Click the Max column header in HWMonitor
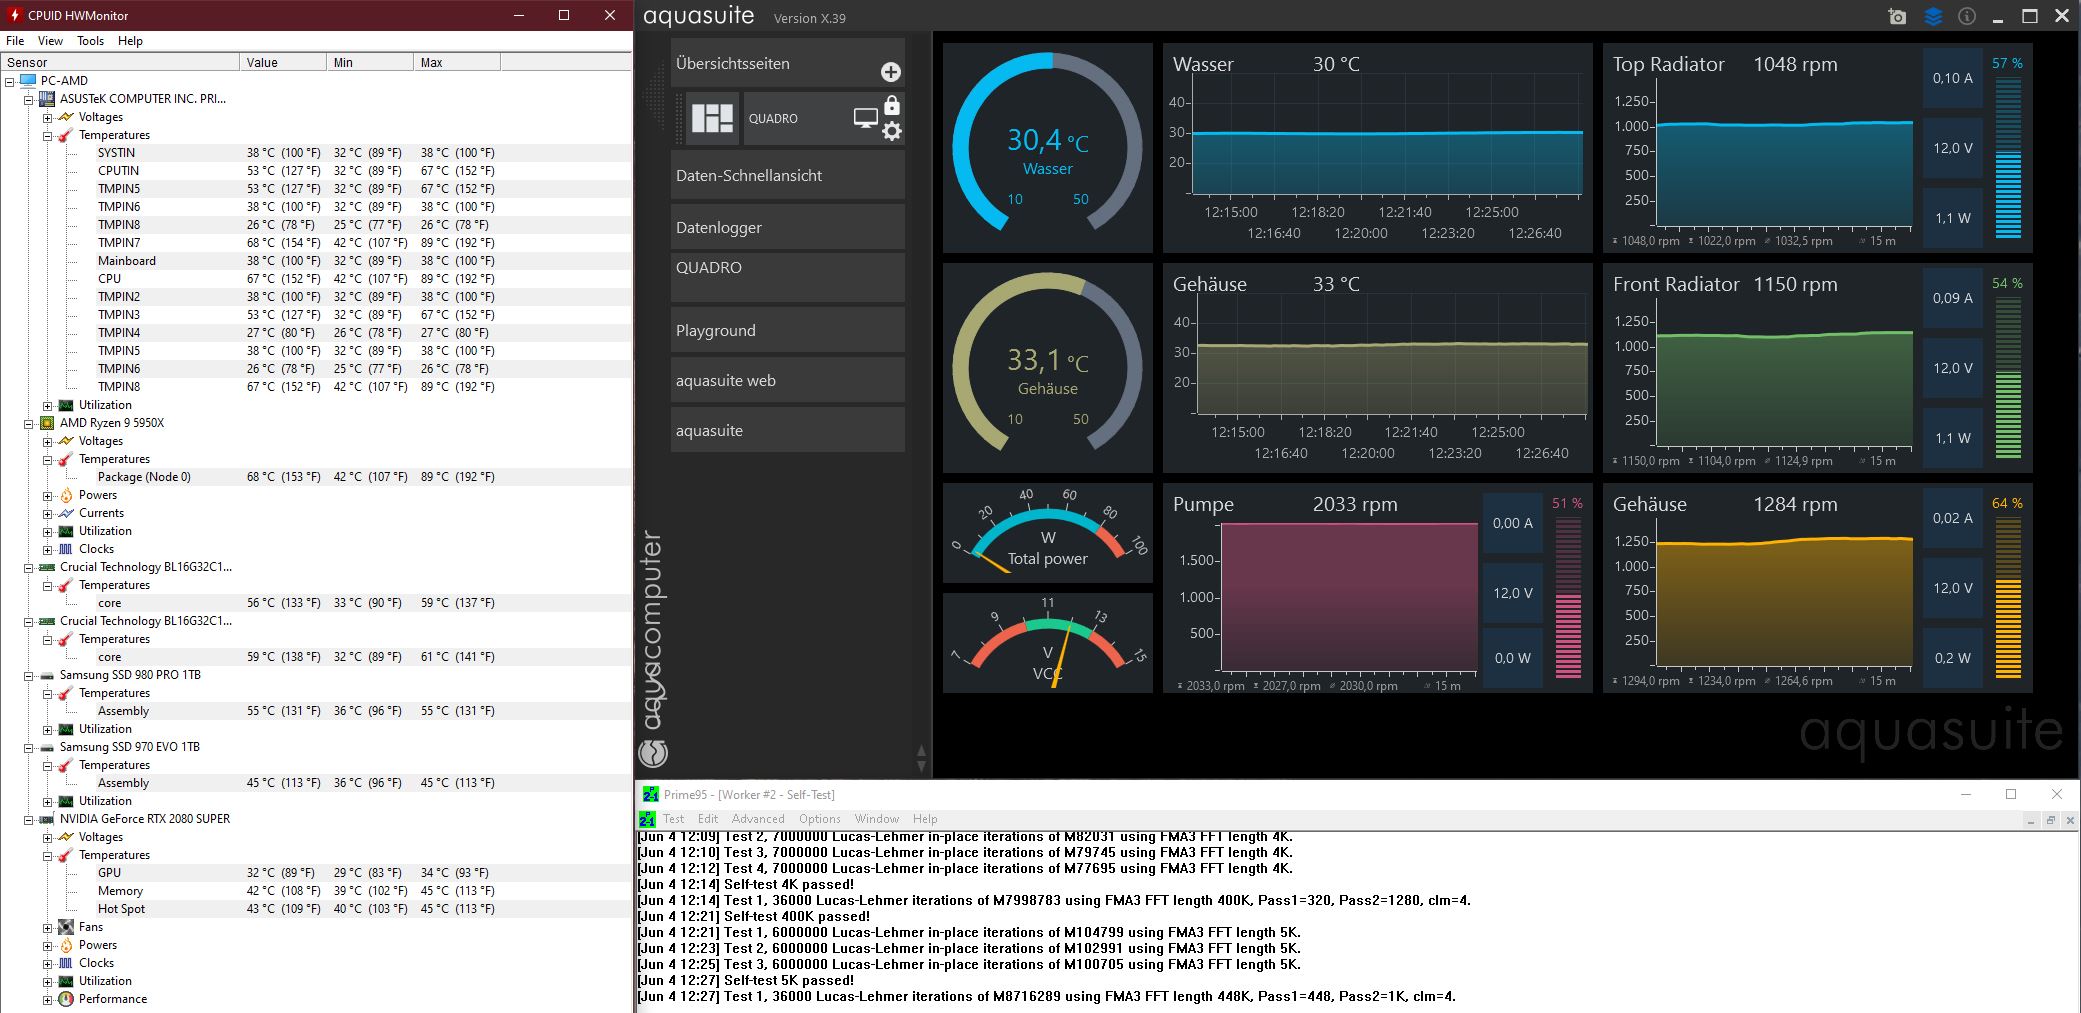This screenshot has width=2081, height=1013. coord(456,62)
